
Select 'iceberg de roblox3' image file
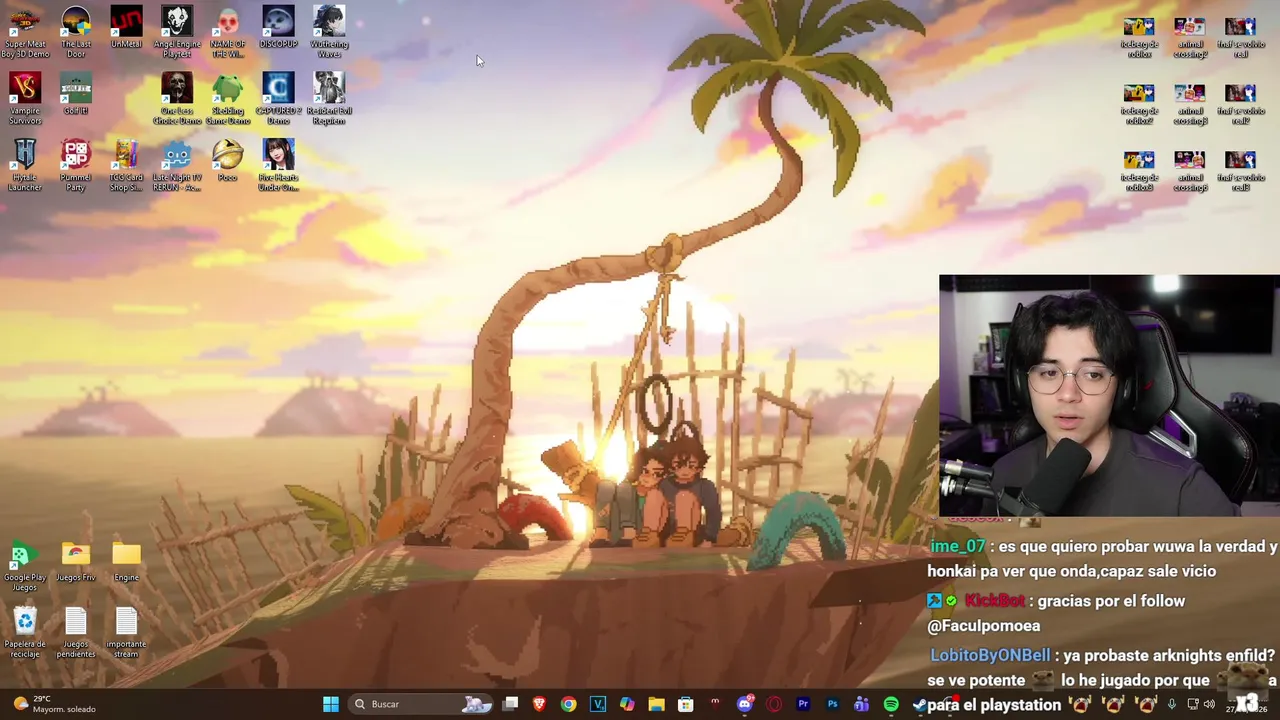click(1139, 172)
